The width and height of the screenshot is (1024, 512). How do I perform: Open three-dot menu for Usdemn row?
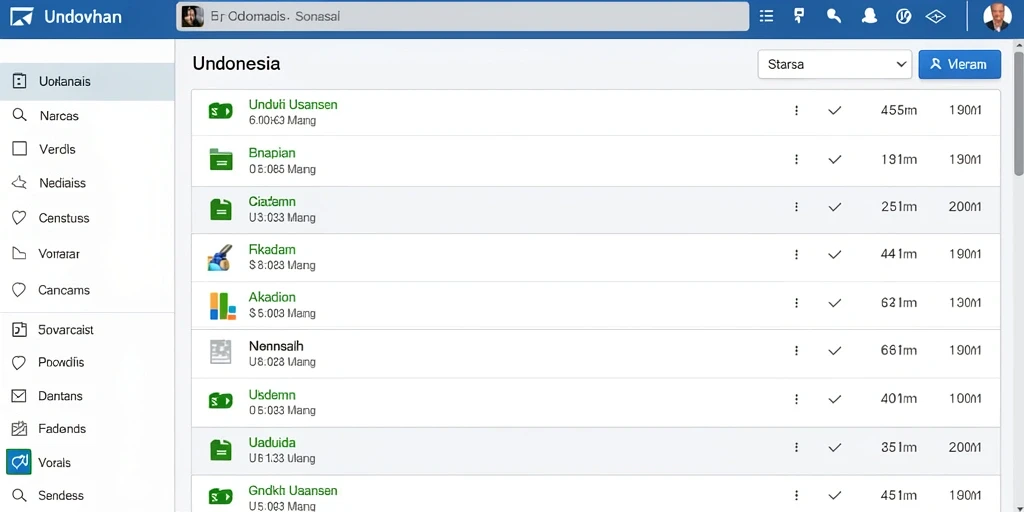[x=796, y=399]
